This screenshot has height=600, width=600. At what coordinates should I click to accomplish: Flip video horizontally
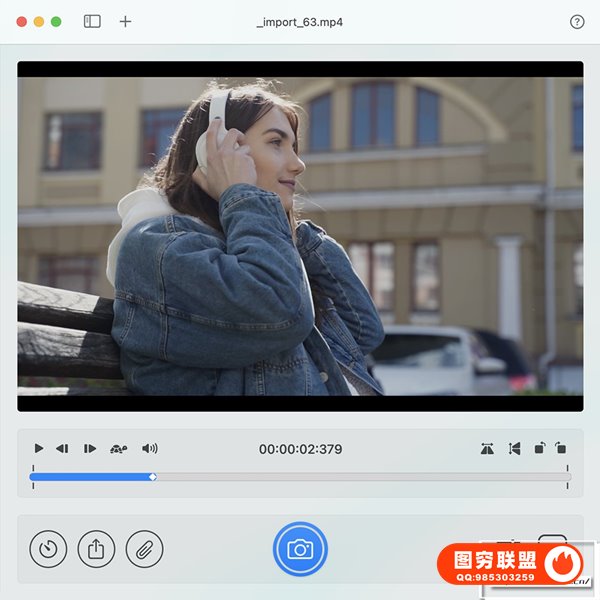coord(487,449)
